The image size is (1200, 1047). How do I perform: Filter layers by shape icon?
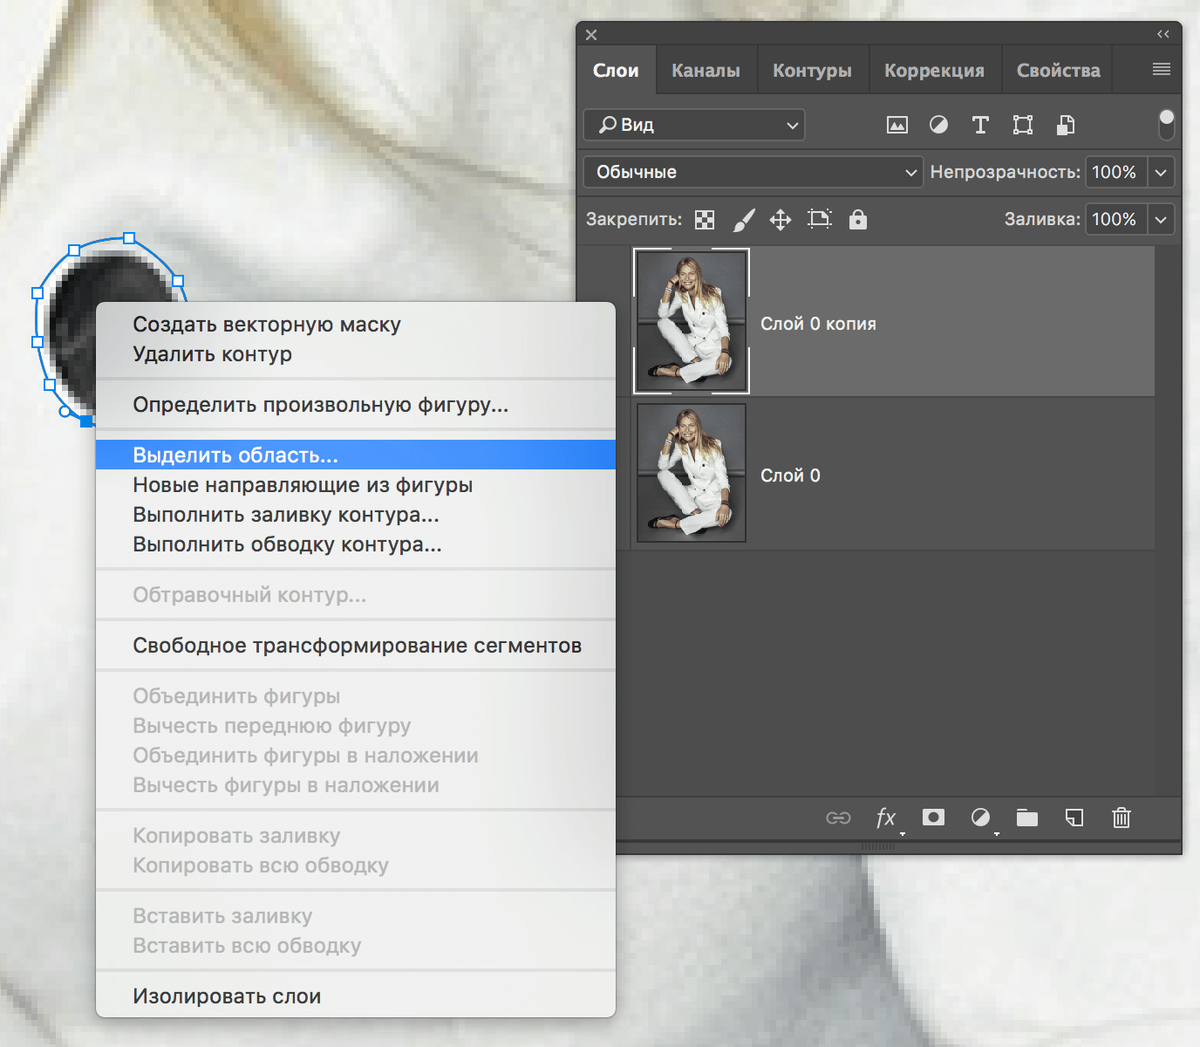(1022, 125)
